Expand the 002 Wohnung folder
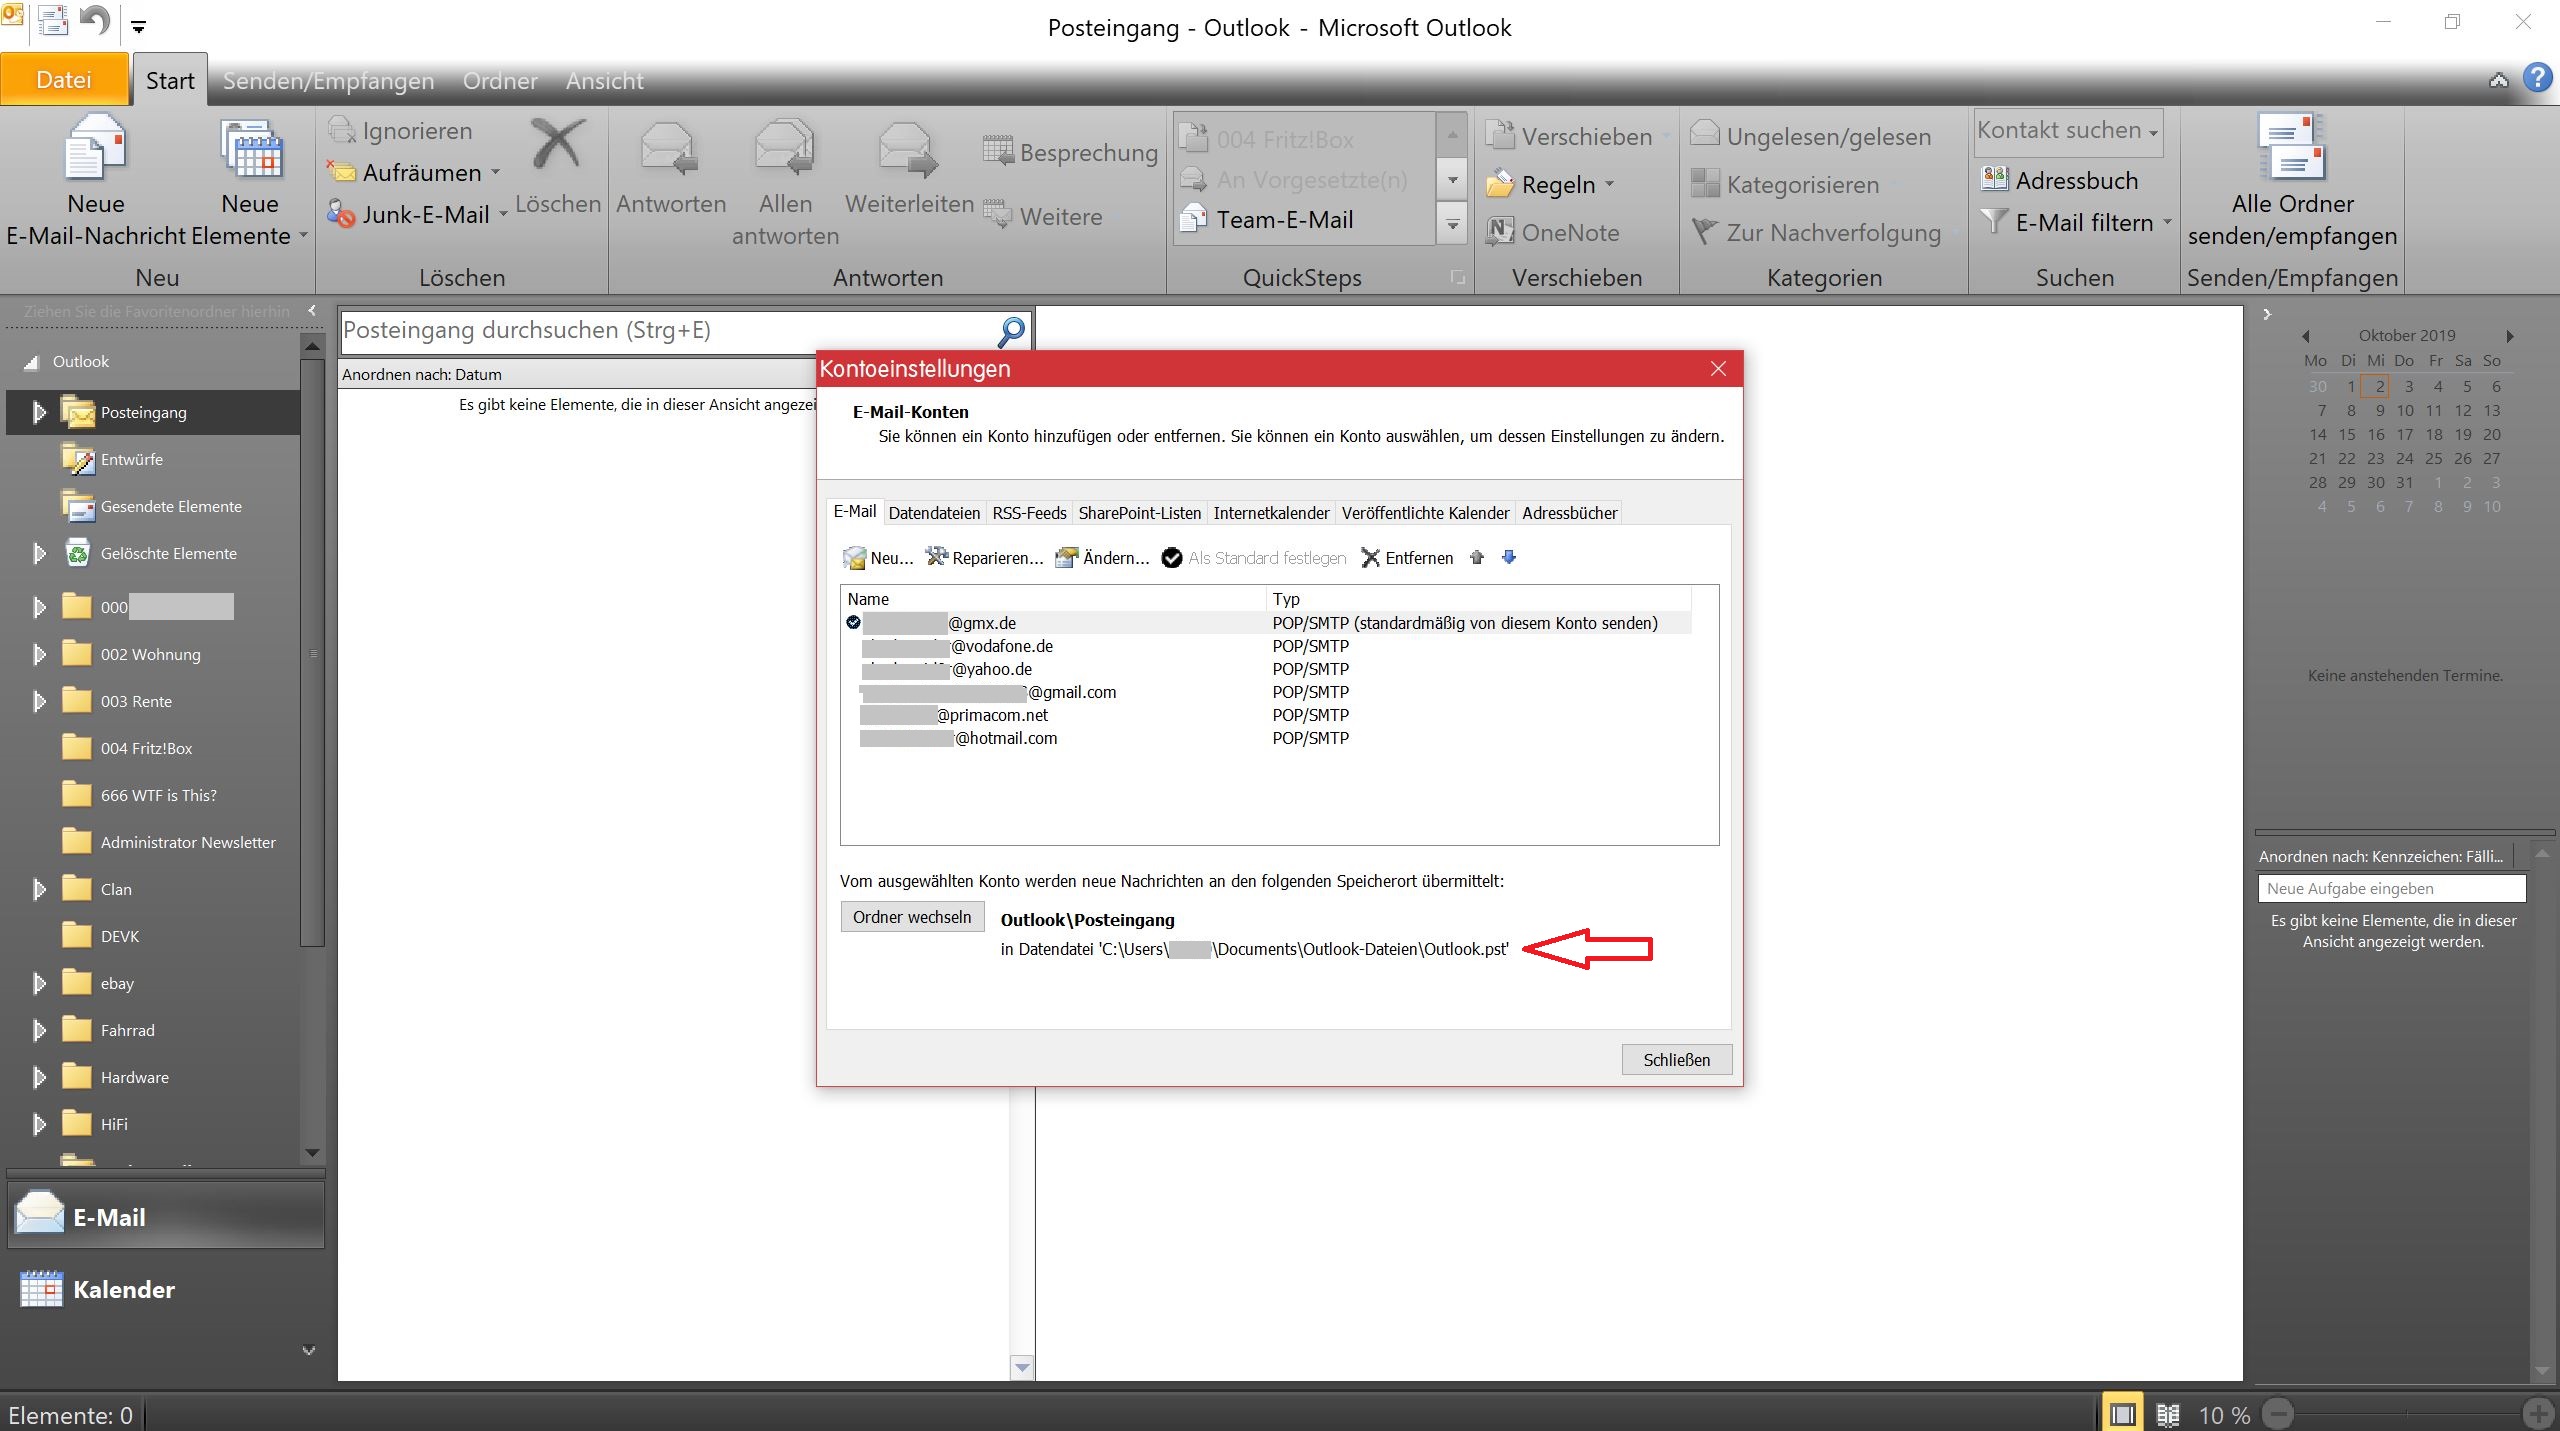The image size is (2560, 1431). tap(39, 654)
